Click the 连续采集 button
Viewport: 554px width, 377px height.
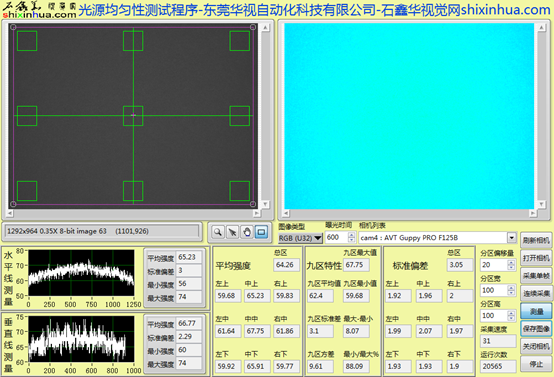[536, 293]
